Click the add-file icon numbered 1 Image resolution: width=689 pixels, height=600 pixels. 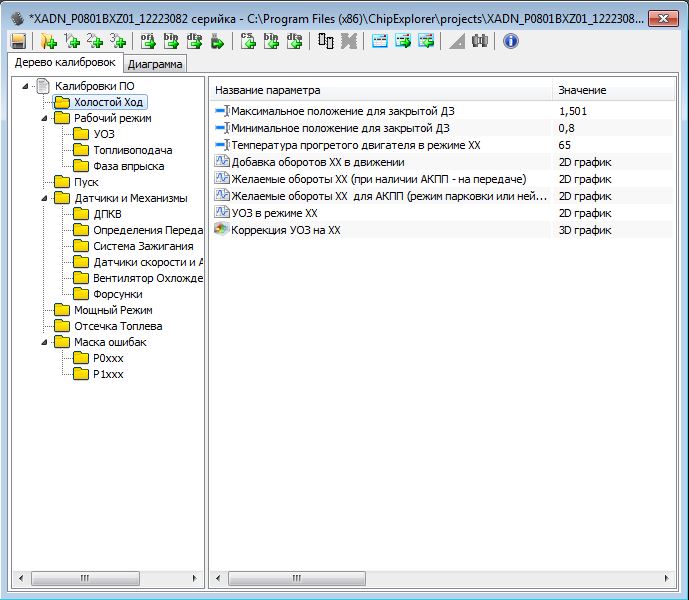(x=72, y=41)
